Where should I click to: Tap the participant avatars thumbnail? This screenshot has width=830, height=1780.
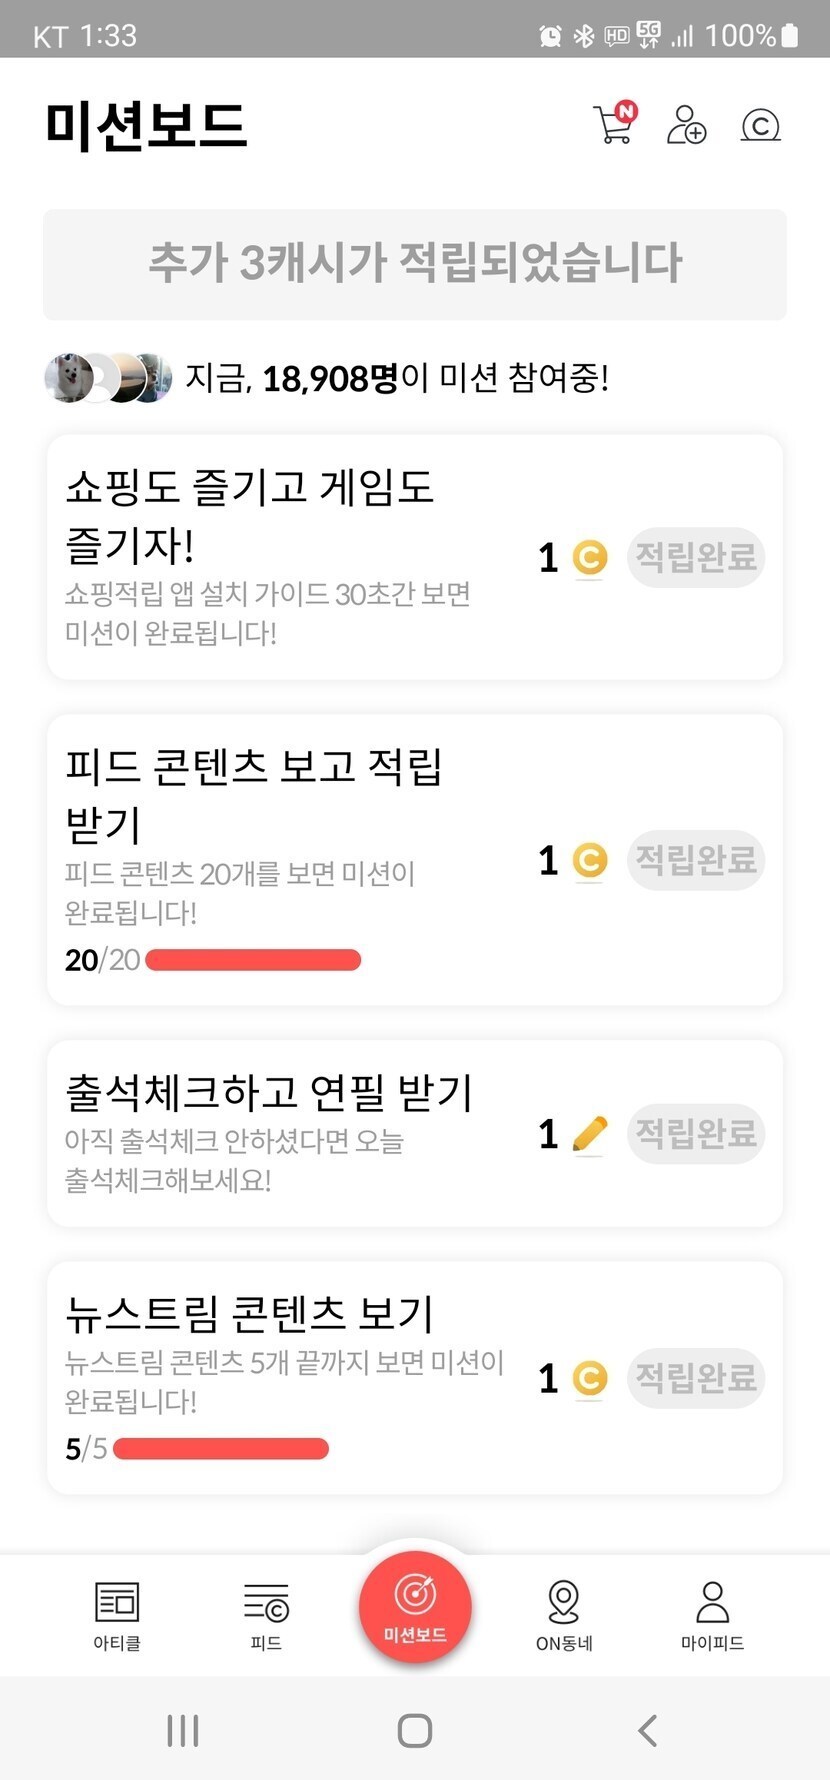(x=108, y=378)
